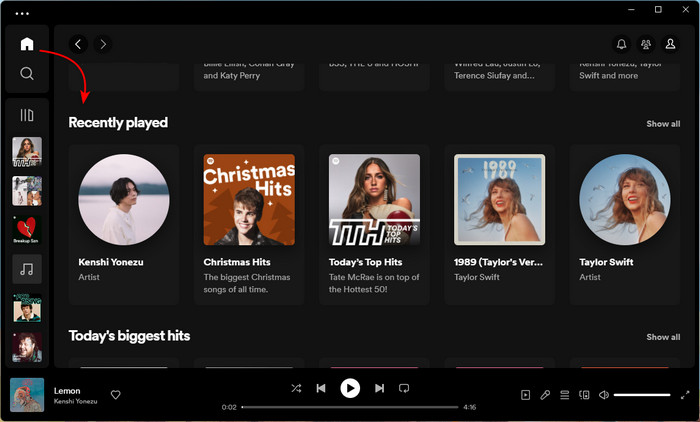
Task: Open the user profile menu
Action: (x=671, y=44)
